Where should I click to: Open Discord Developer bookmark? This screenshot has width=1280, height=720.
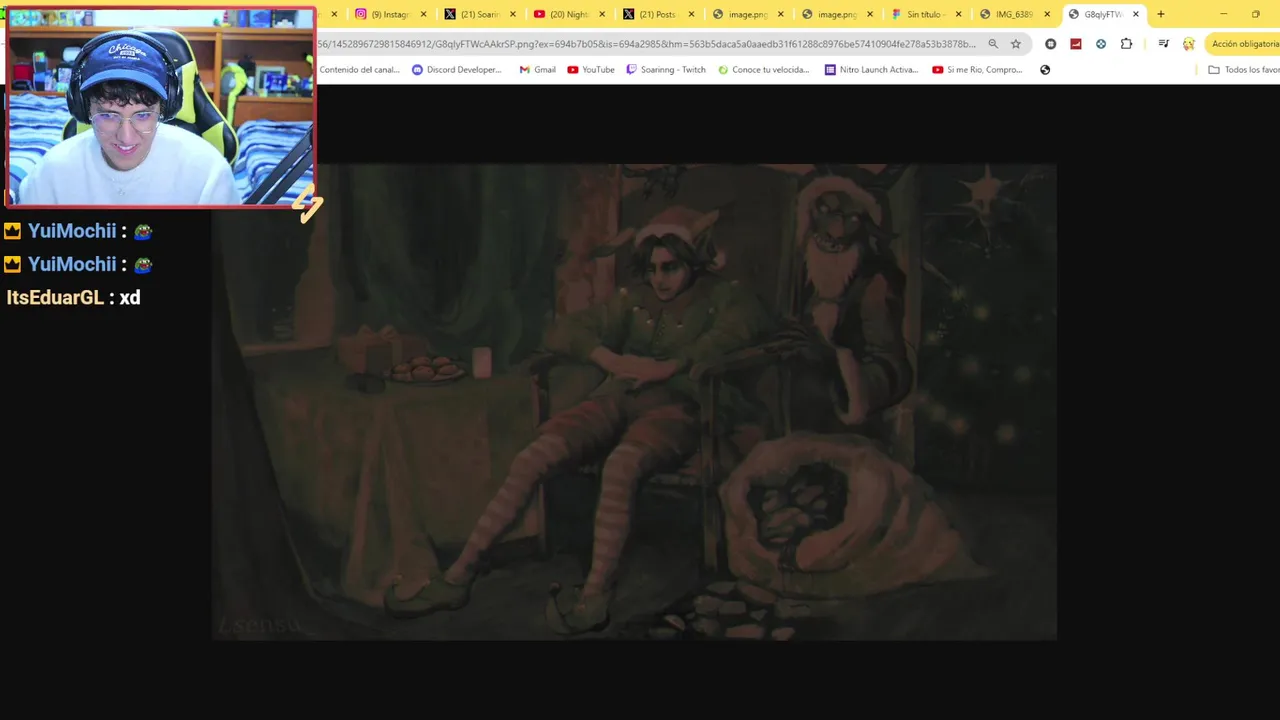(457, 70)
